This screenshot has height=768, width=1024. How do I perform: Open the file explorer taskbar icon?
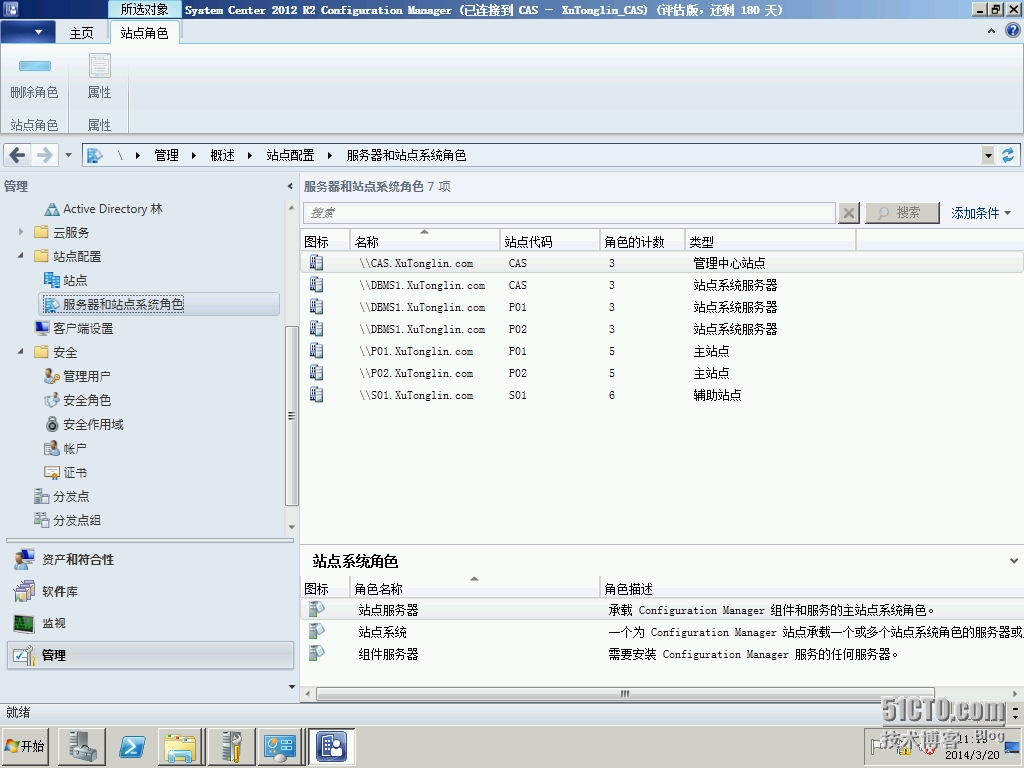(181, 746)
